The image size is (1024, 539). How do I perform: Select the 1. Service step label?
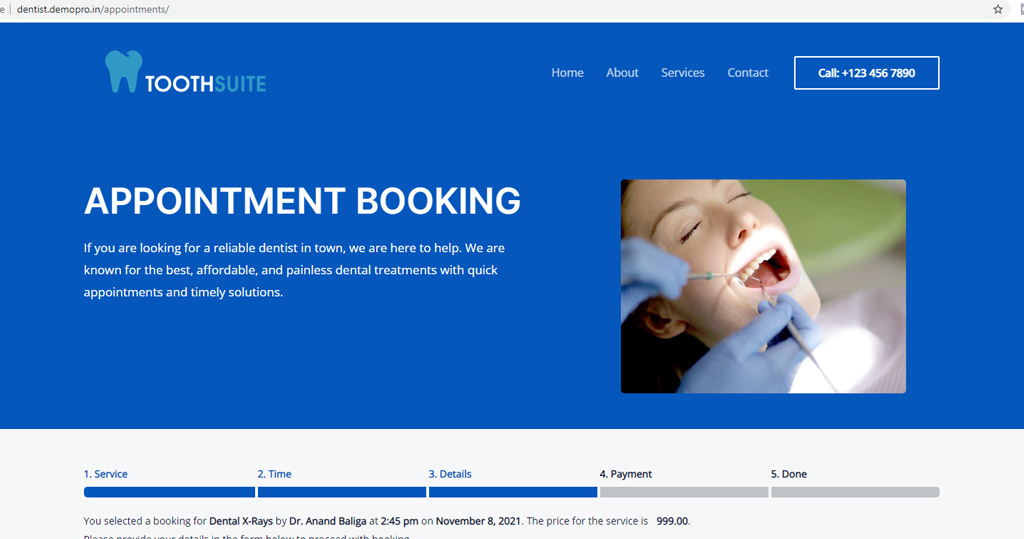[105, 474]
